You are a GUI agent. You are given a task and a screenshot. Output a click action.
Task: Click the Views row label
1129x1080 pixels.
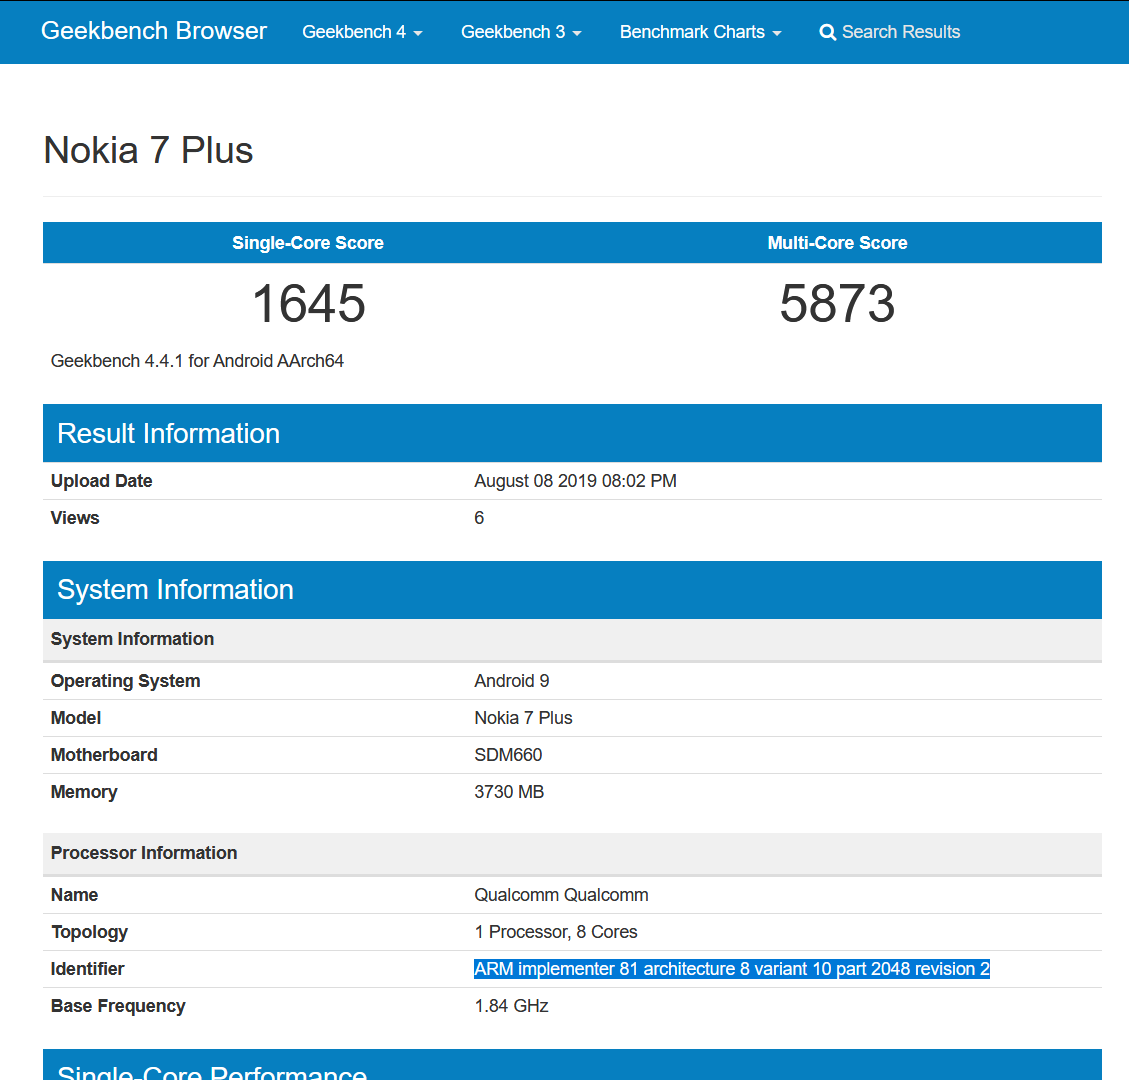(x=75, y=518)
